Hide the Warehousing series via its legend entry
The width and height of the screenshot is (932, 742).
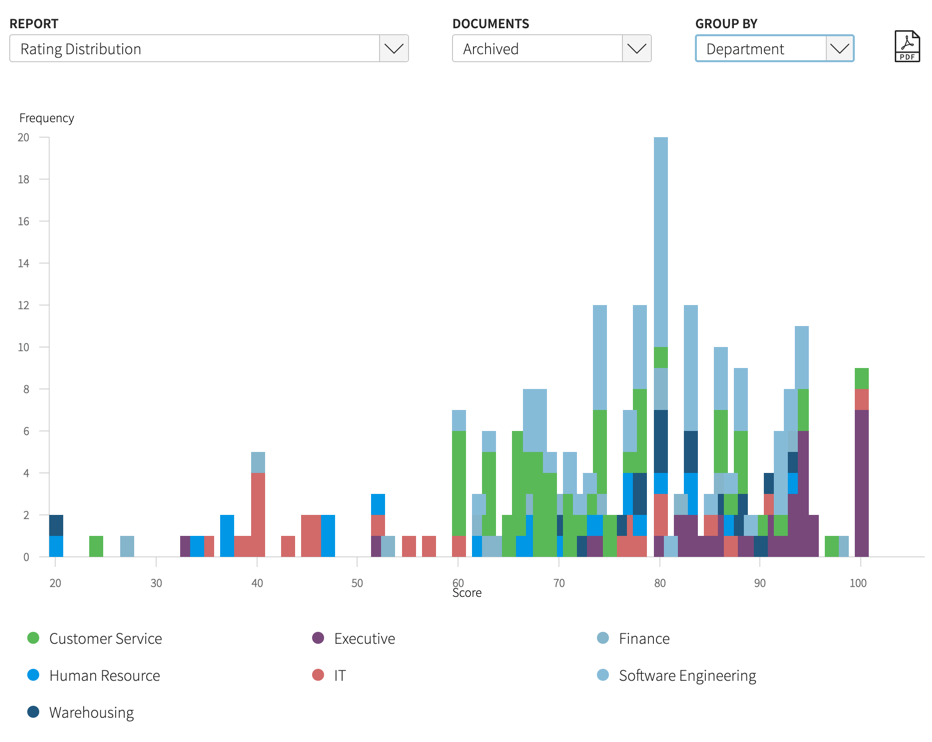90,712
